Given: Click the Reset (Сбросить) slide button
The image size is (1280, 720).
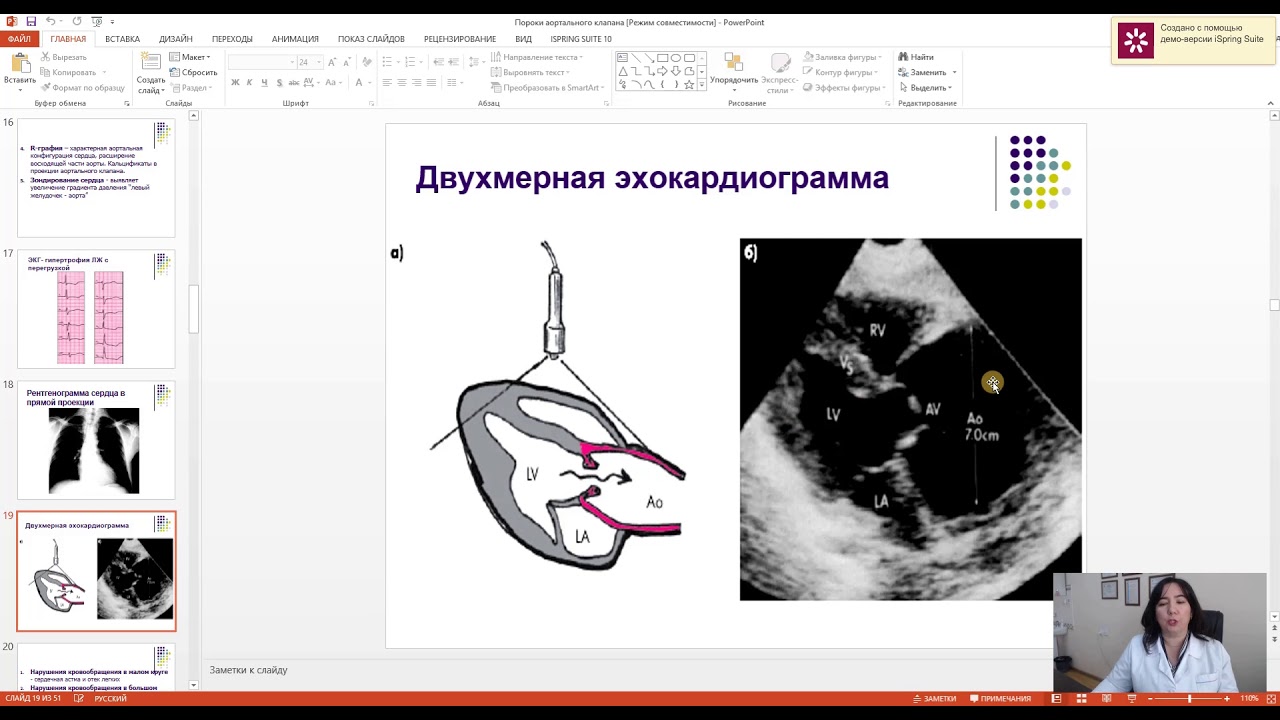Looking at the screenshot, I should point(193,72).
